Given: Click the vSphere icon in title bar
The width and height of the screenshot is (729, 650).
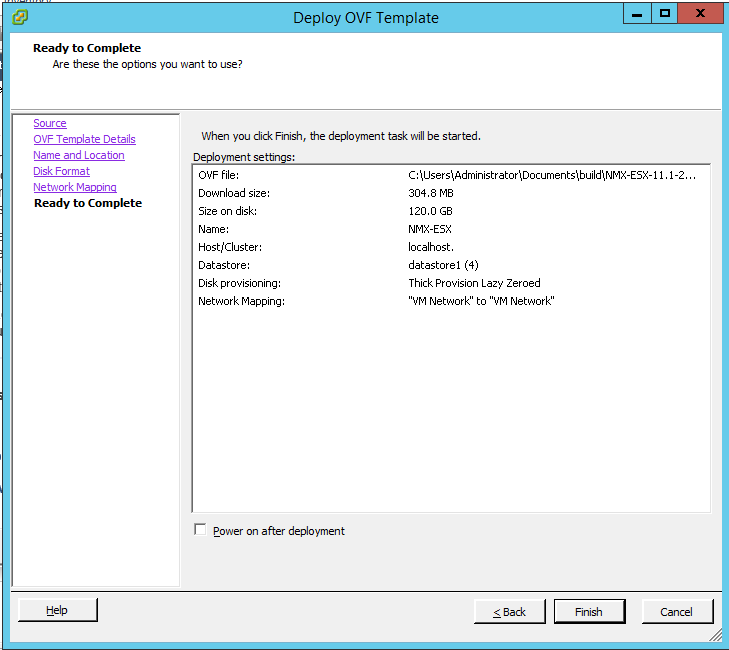Looking at the screenshot, I should (x=20, y=18).
